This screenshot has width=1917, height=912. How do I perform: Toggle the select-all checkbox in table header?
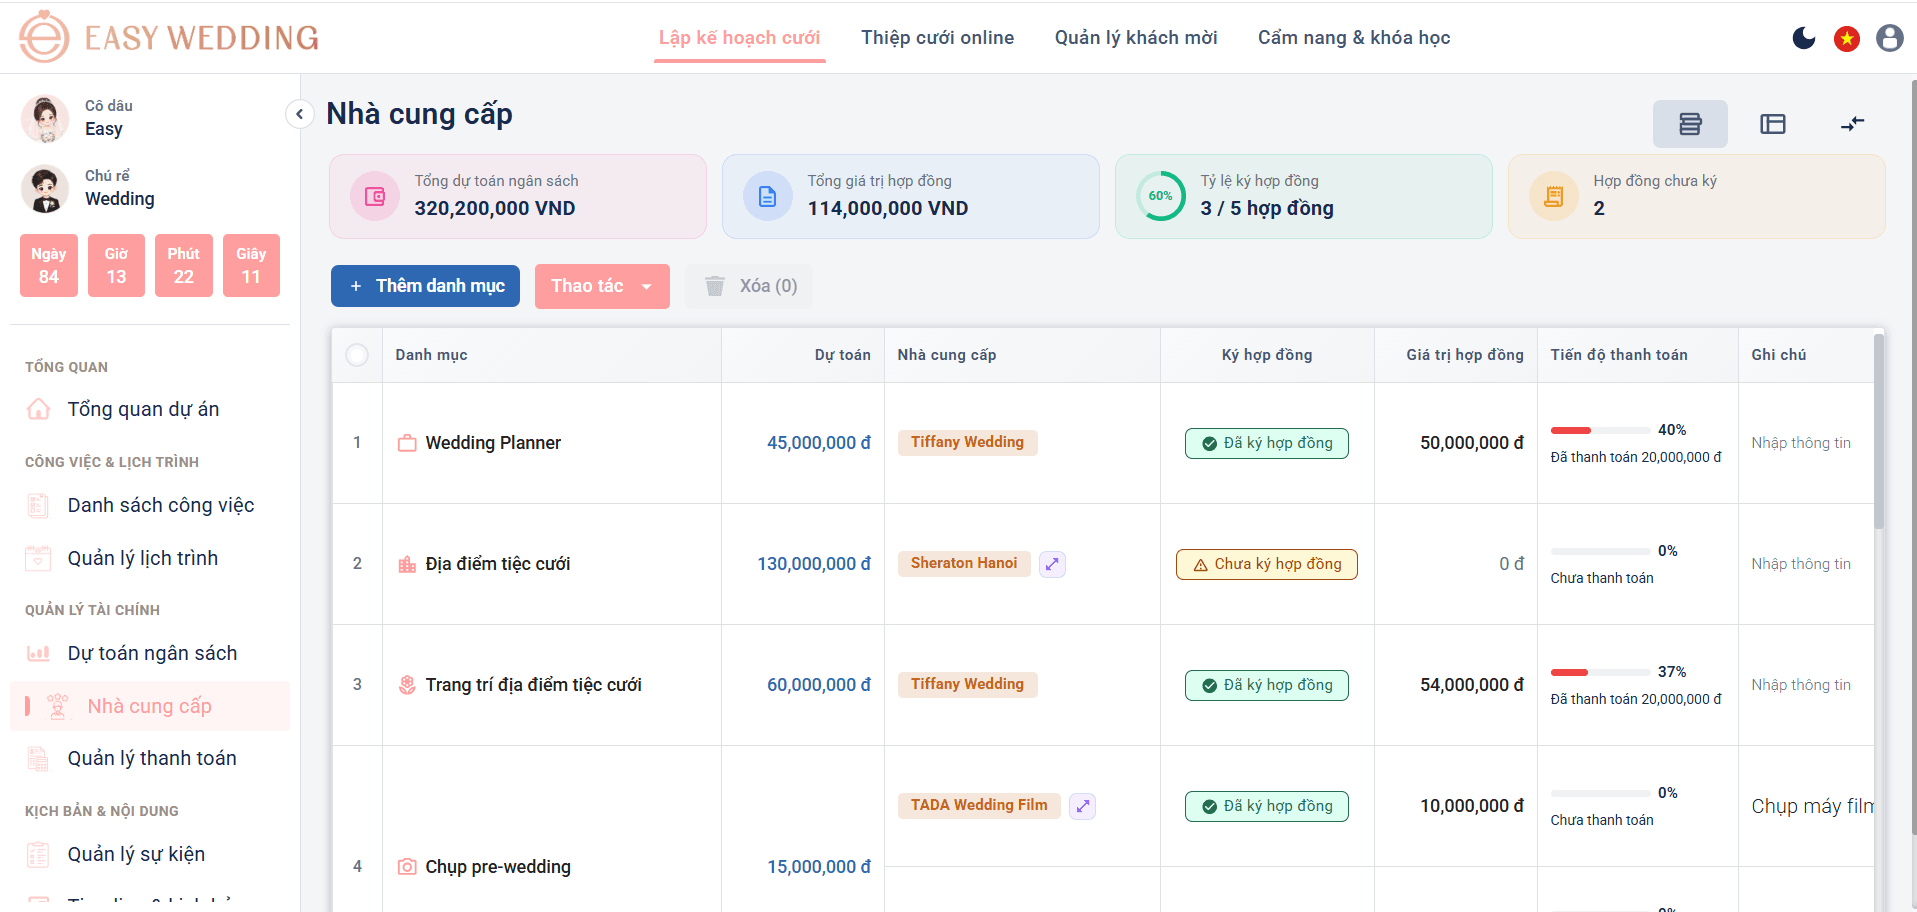(x=357, y=355)
